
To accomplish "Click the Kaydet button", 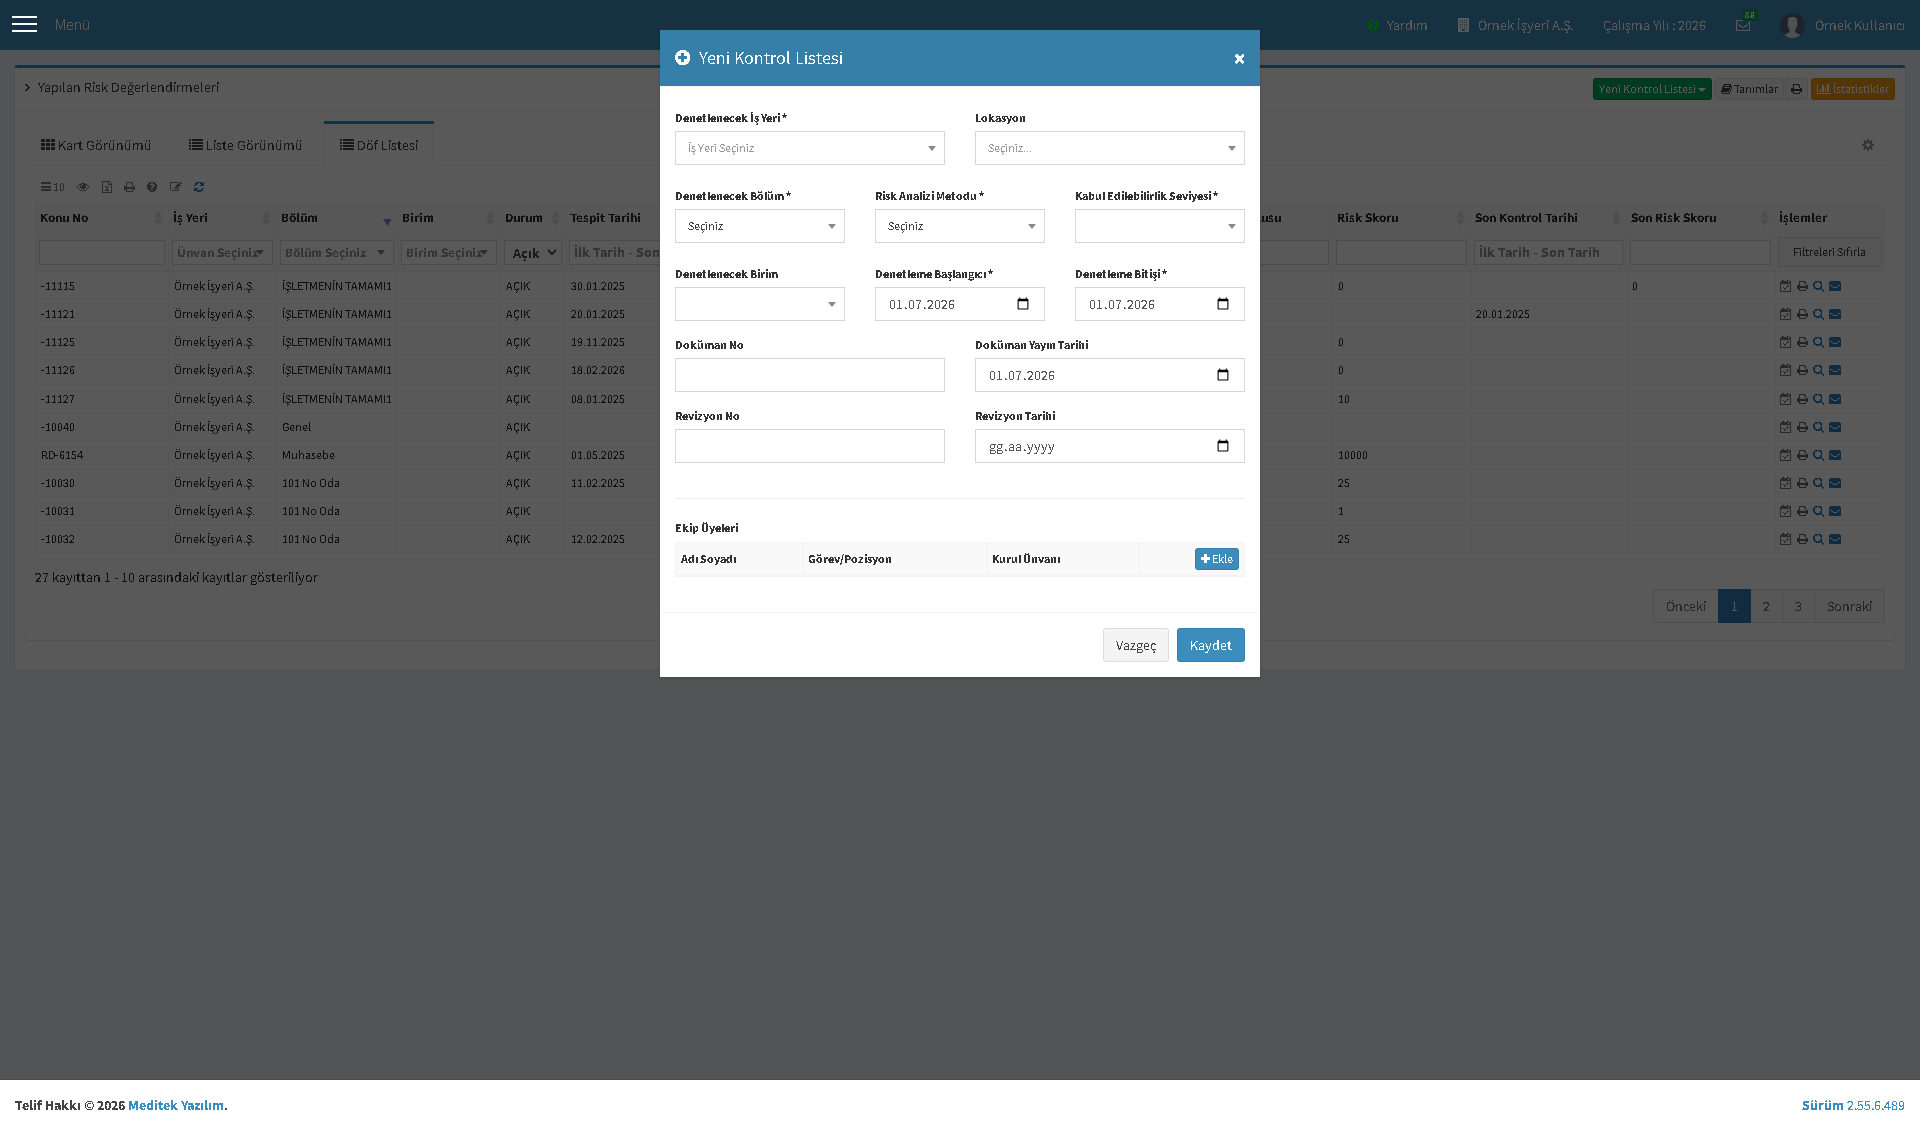I will [x=1210, y=645].
